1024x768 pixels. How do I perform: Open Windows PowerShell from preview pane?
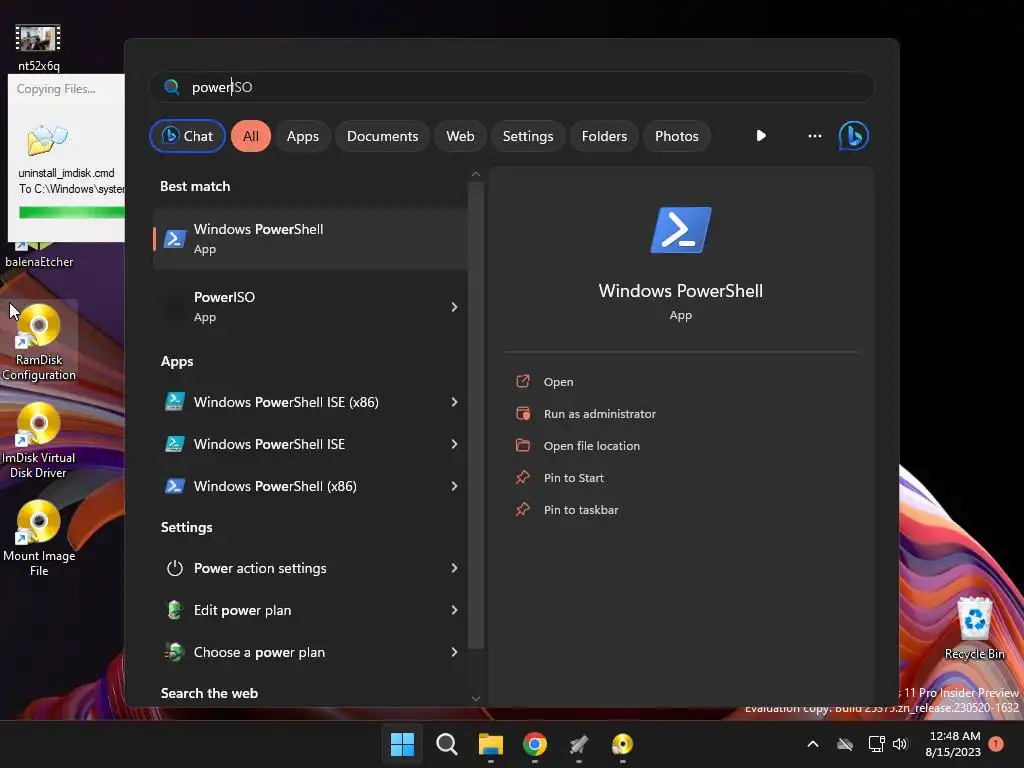558,382
